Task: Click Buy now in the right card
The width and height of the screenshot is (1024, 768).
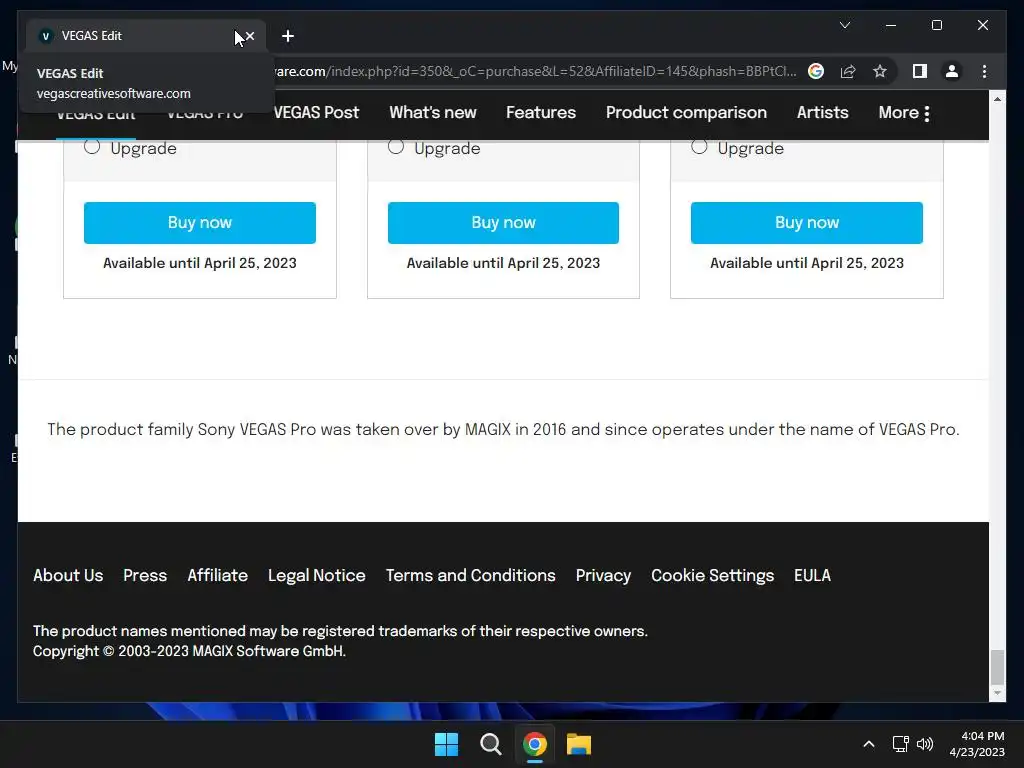Action: click(807, 223)
